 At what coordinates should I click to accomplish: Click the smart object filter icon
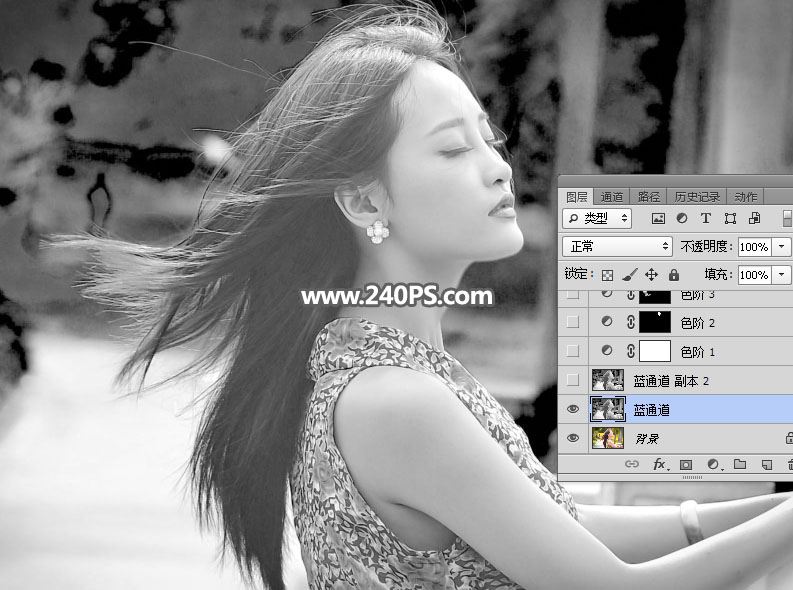[x=754, y=218]
